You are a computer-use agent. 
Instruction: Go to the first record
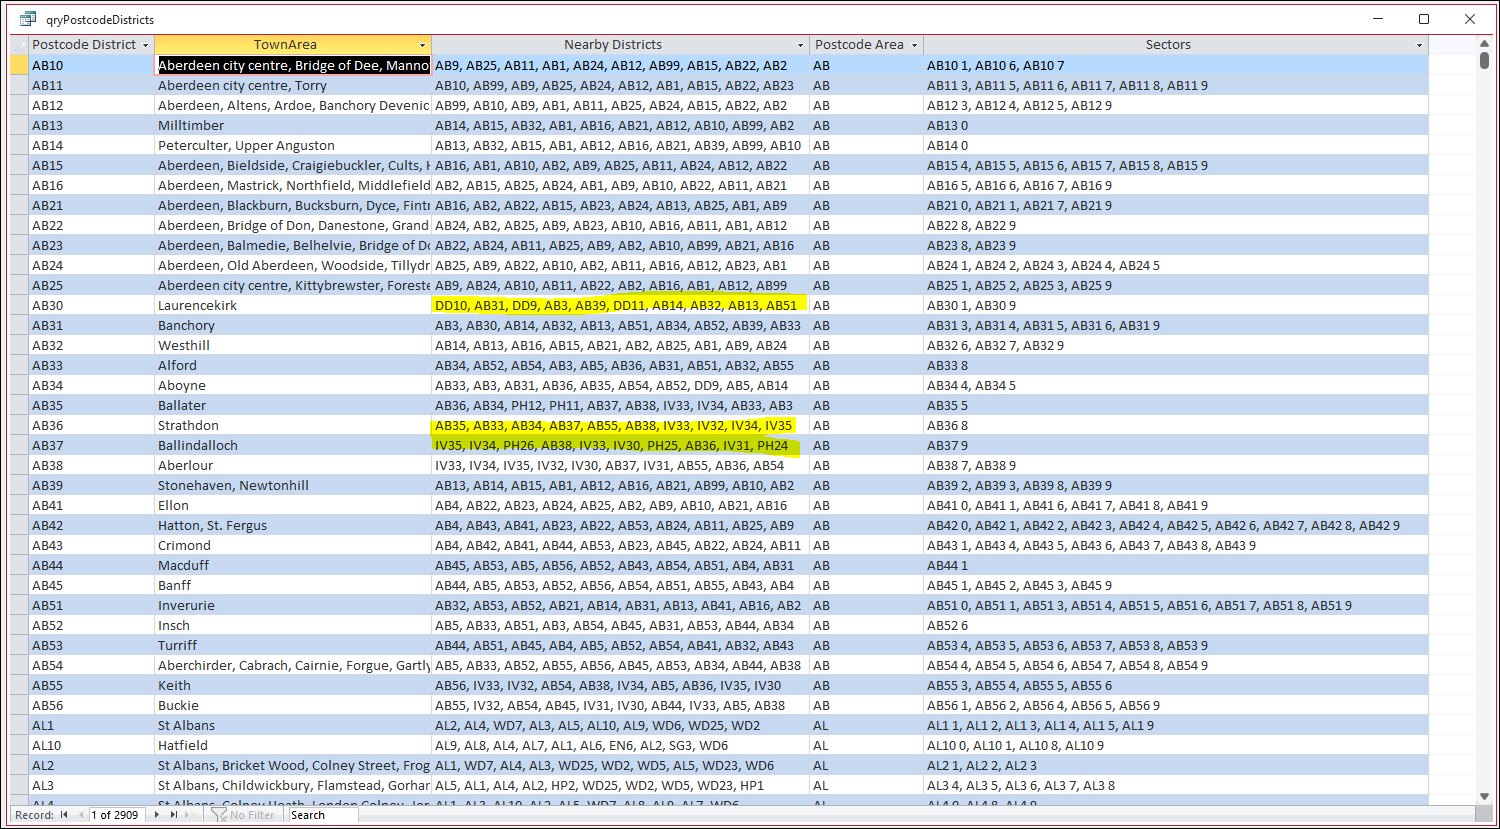pos(64,815)
